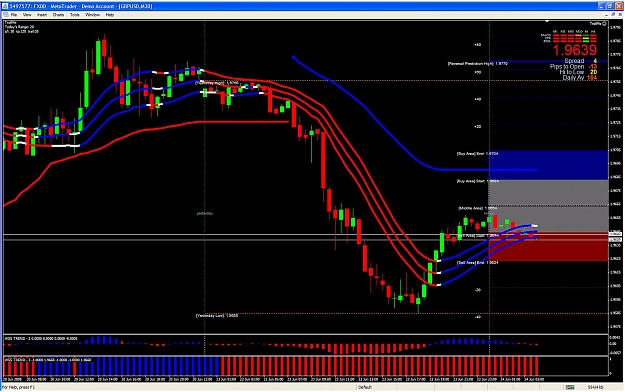Close the inner GBPUSD chart window
625x392 pixels.
pyautogui.click(x=620, y=15)
